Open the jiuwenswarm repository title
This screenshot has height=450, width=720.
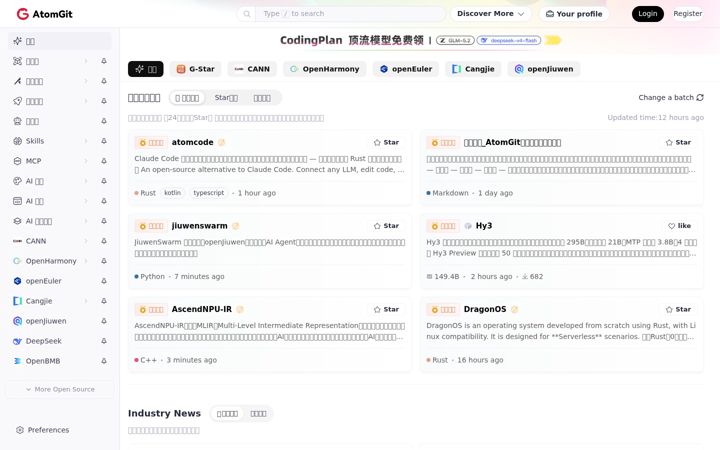point(199,226)
